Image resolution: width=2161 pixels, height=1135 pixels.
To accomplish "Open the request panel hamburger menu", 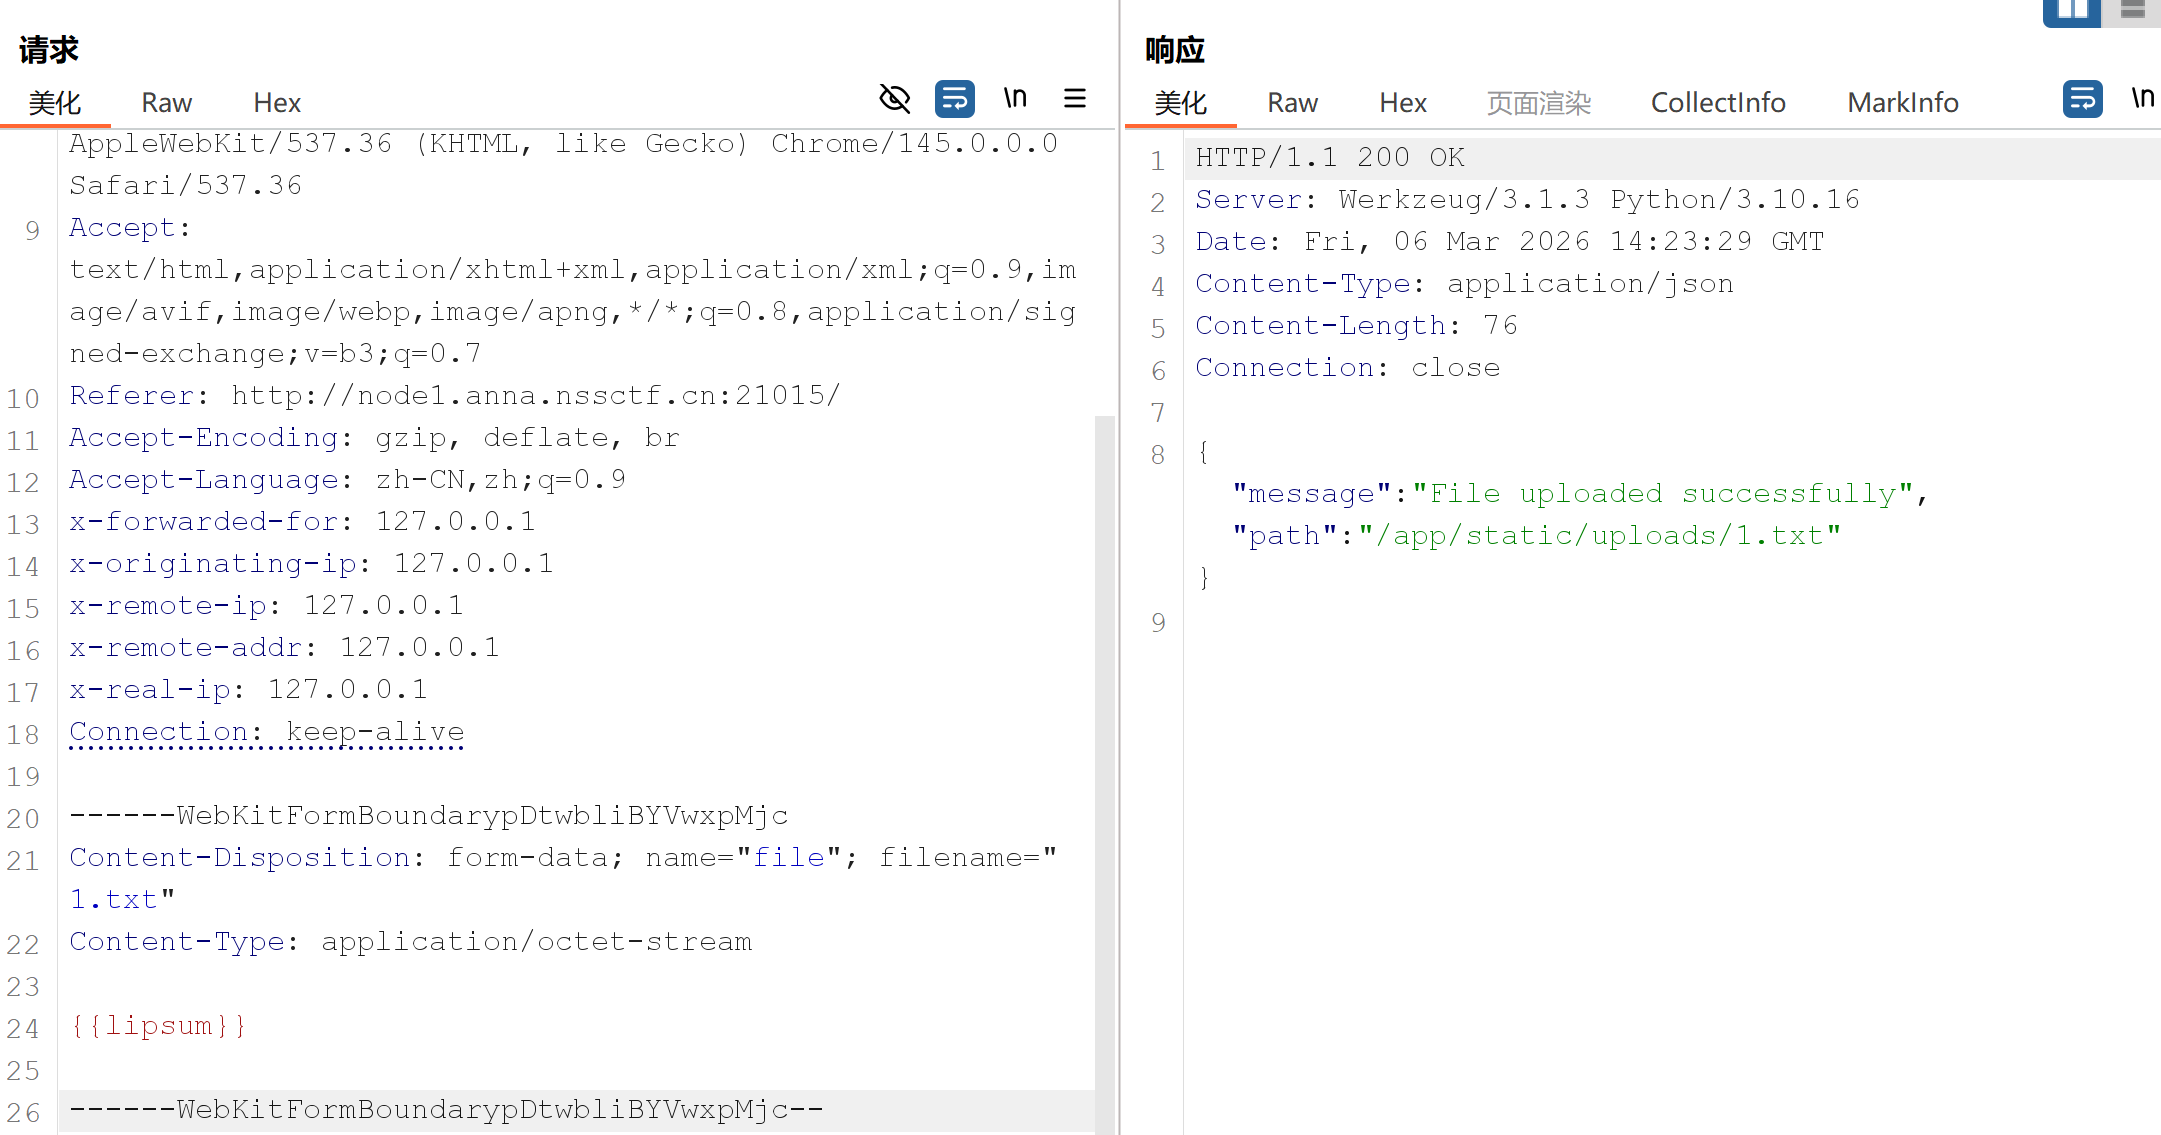I will 1075,99.
